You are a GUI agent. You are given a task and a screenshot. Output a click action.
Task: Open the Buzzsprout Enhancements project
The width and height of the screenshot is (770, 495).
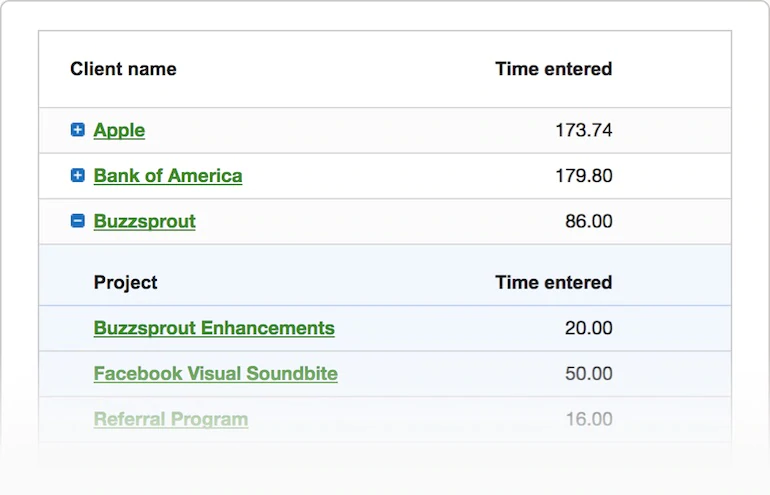coord(214,328)
